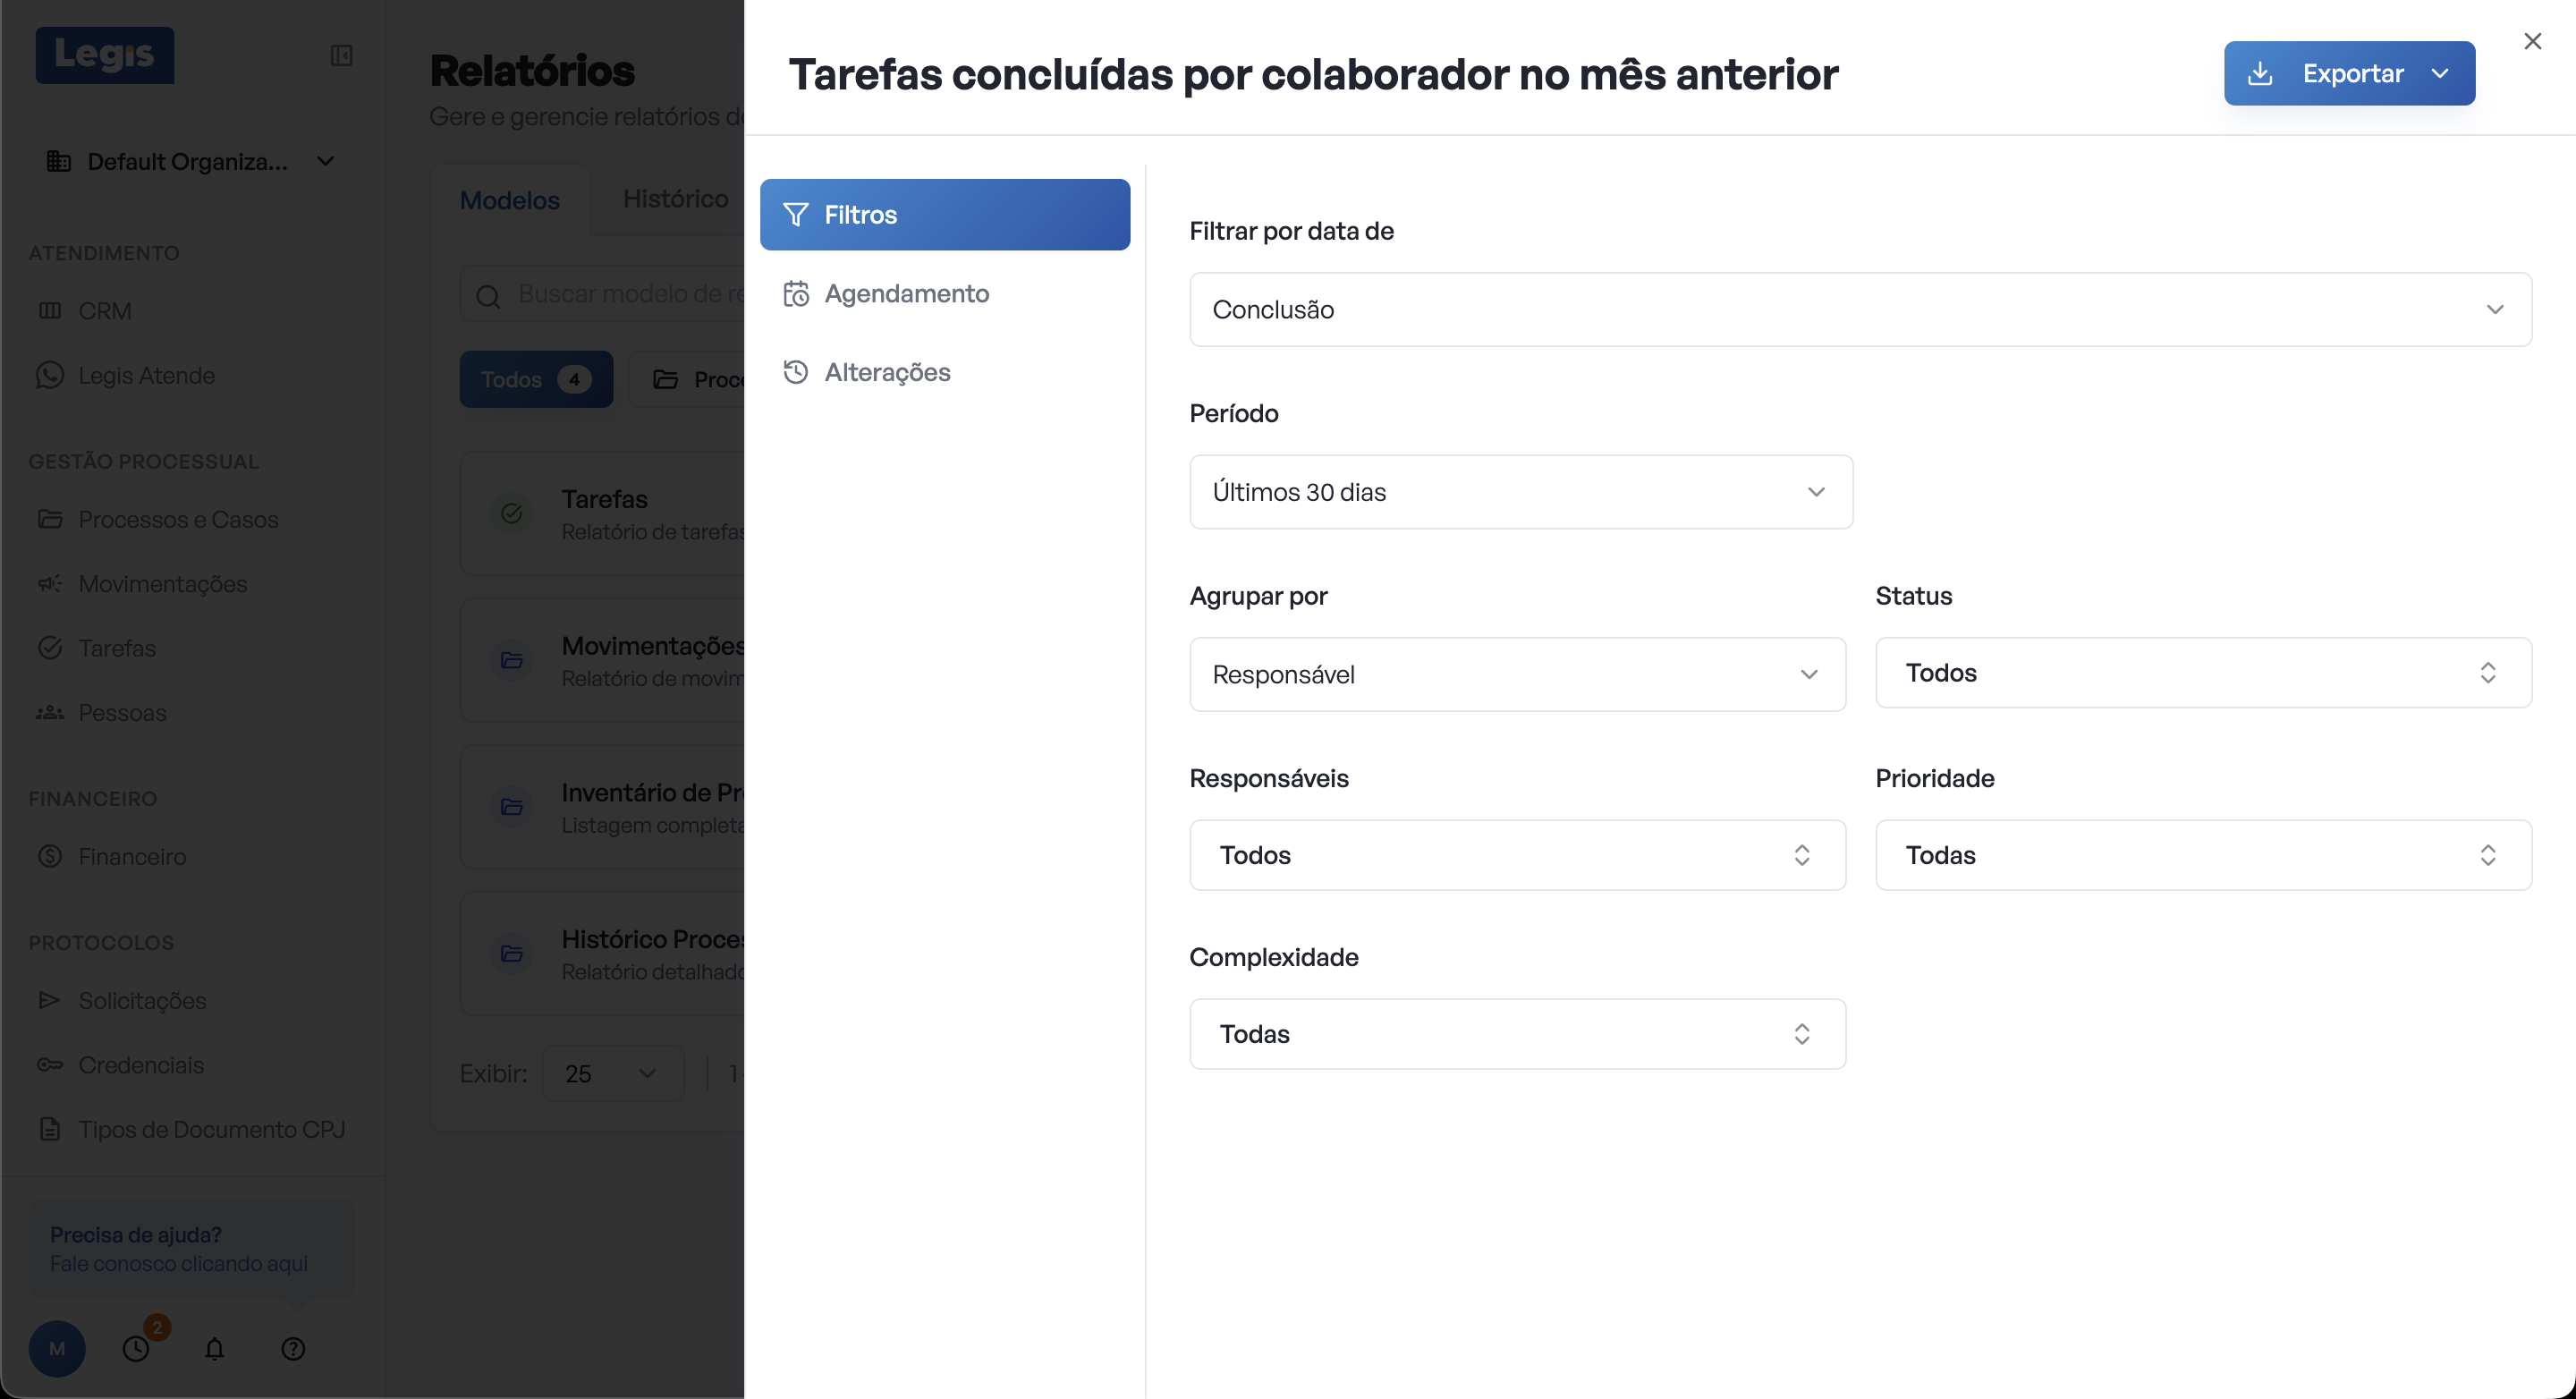Open the Status Todos selector
The image size is (2576, 1399).
tap(2203, 673)
